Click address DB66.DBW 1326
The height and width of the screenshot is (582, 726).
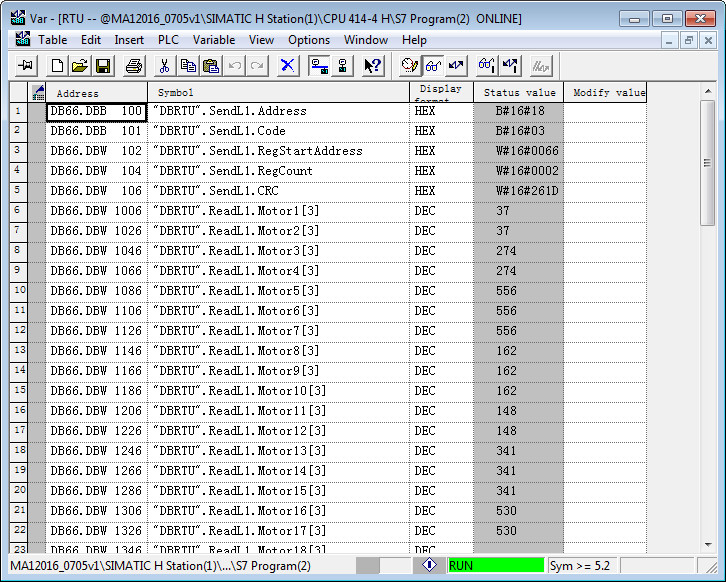96,531
